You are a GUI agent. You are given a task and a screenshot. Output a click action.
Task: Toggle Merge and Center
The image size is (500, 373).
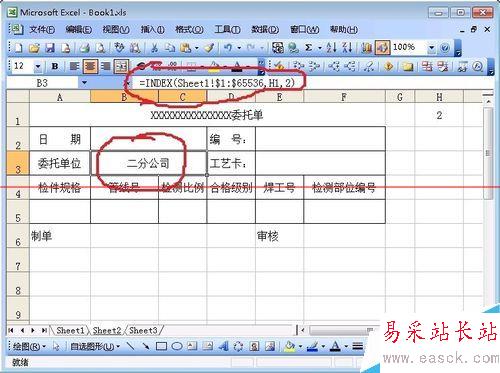pos(121,66)
